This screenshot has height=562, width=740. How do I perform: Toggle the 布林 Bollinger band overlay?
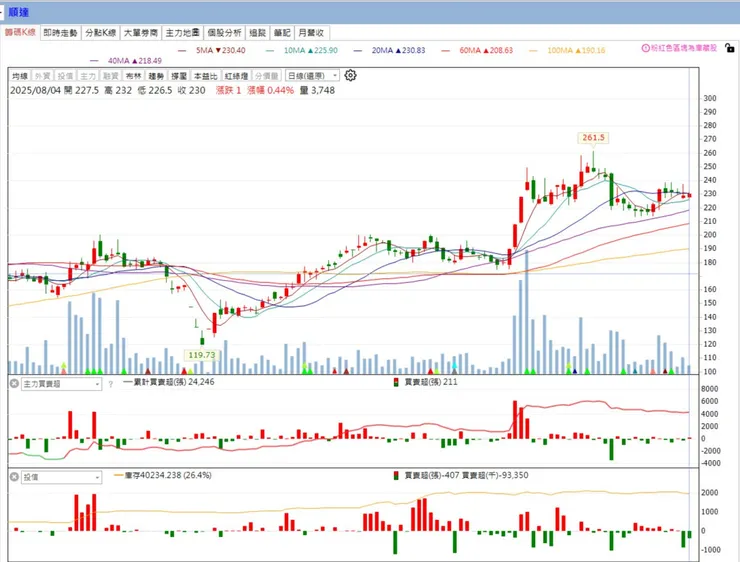click(x=133, y=75)
